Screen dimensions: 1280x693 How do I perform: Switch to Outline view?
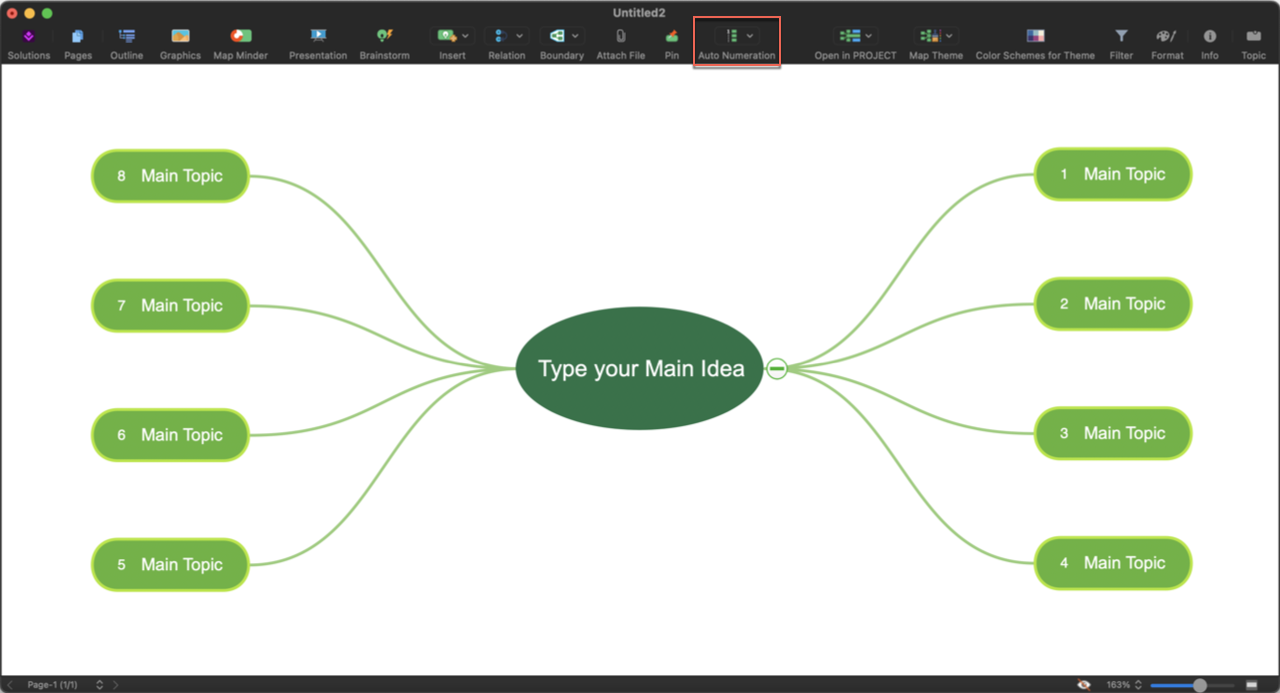click(127, 43)
